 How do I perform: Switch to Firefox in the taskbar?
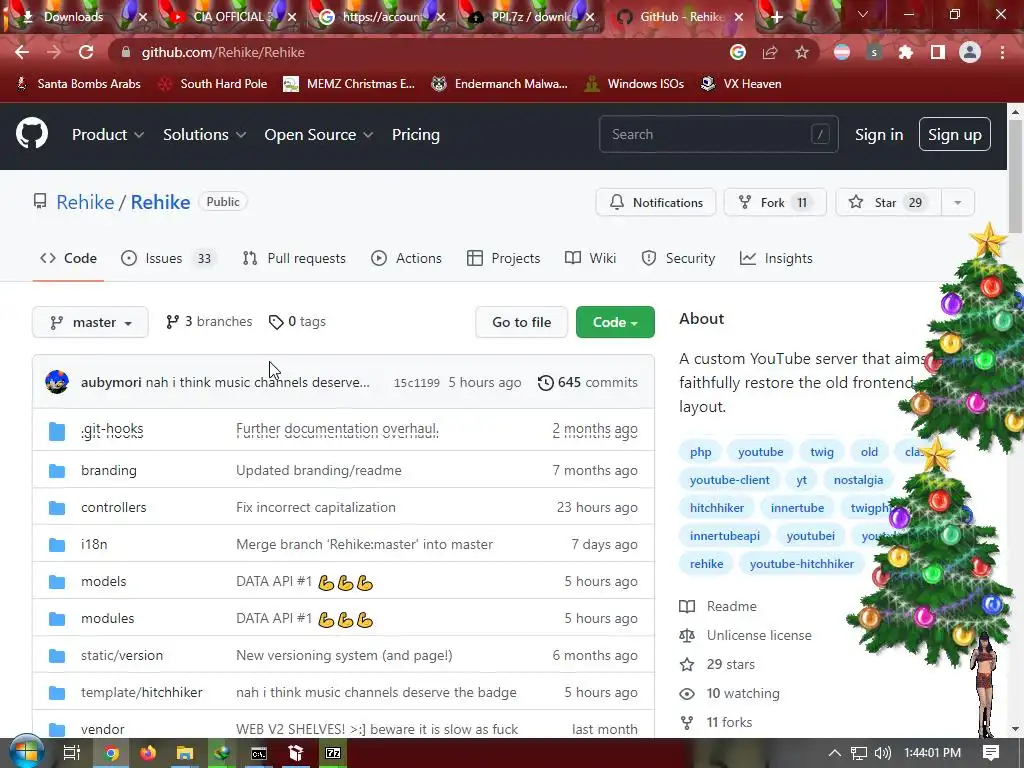coord(148,753)
